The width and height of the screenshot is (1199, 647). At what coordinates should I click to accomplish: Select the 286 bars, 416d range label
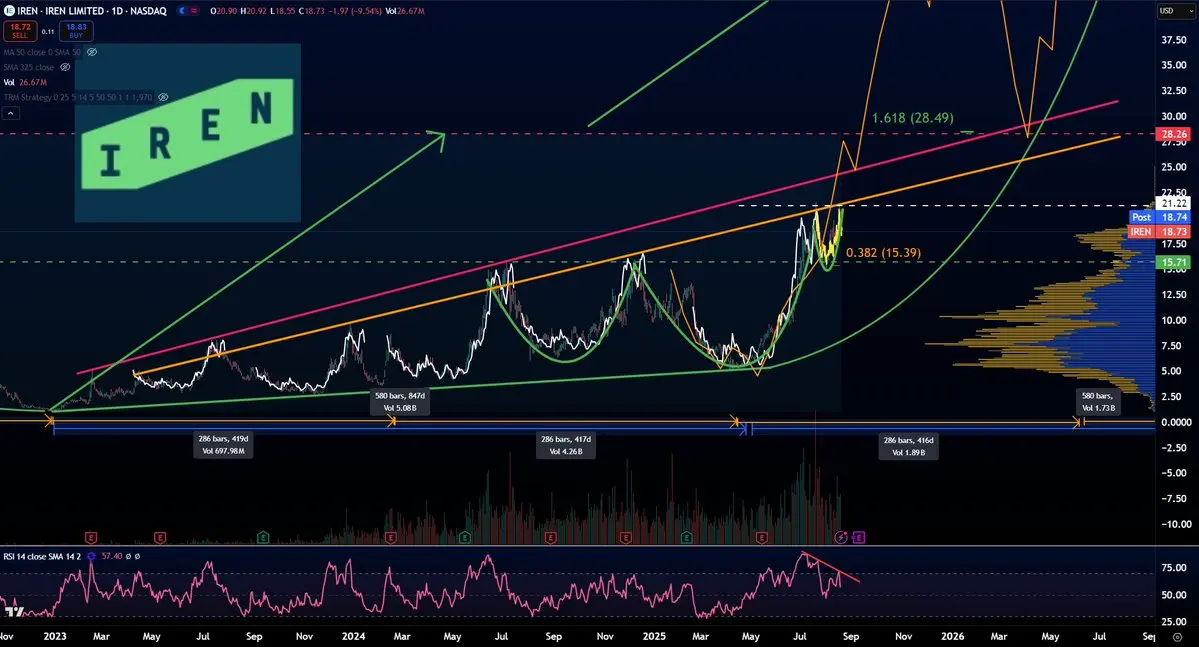click(x=908, y=446)
